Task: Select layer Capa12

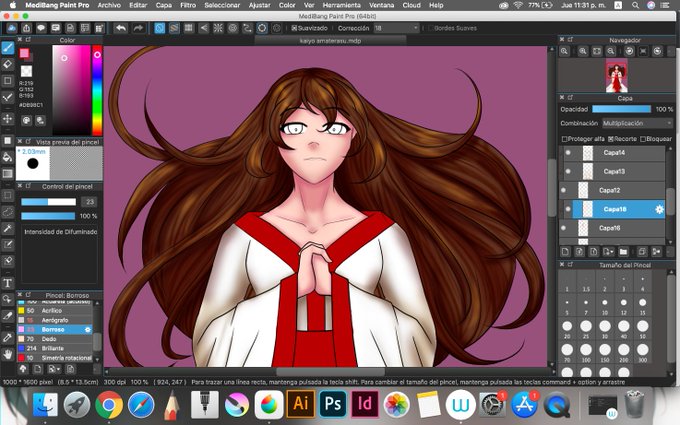Action: pyautogui.click(x=614, y=190)
